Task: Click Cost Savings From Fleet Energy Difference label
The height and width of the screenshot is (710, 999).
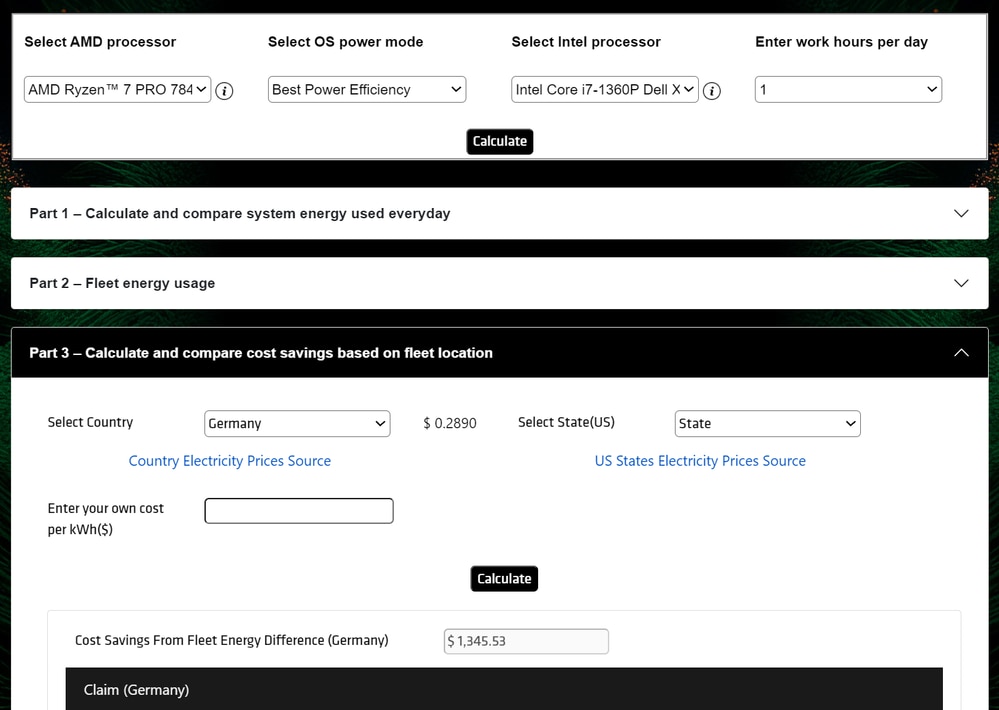Action: (232, 641)
